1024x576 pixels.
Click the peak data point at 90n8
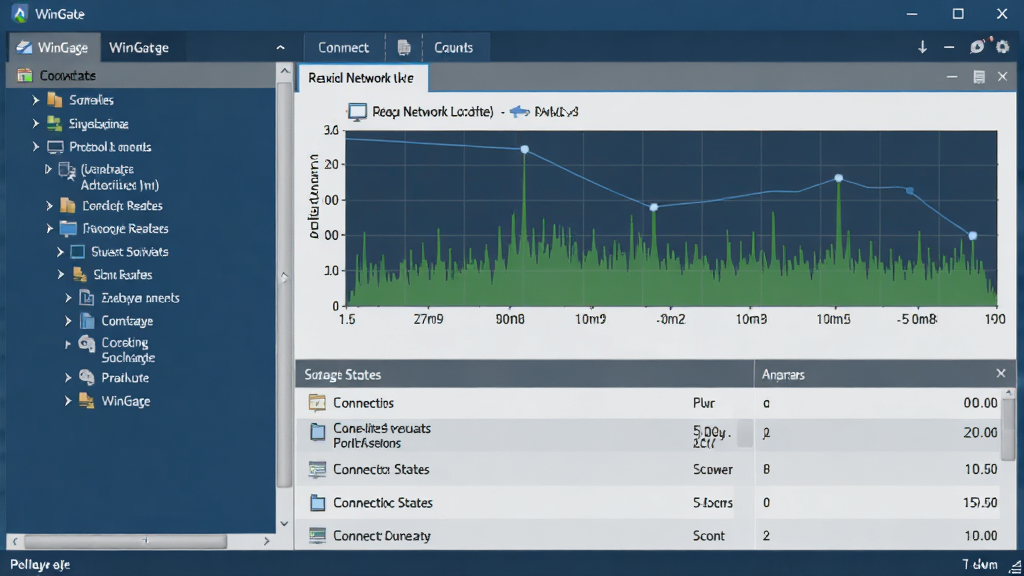point(524,150)
